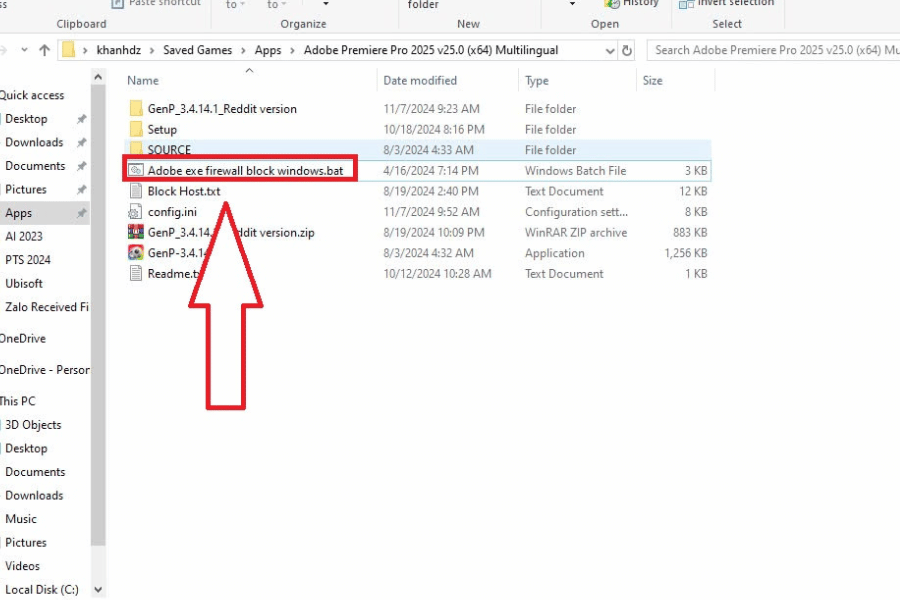Select the GenP_3.4.14.1_Reddit version folder icon
Screen dimensions: 900x600
click(136, 109)
